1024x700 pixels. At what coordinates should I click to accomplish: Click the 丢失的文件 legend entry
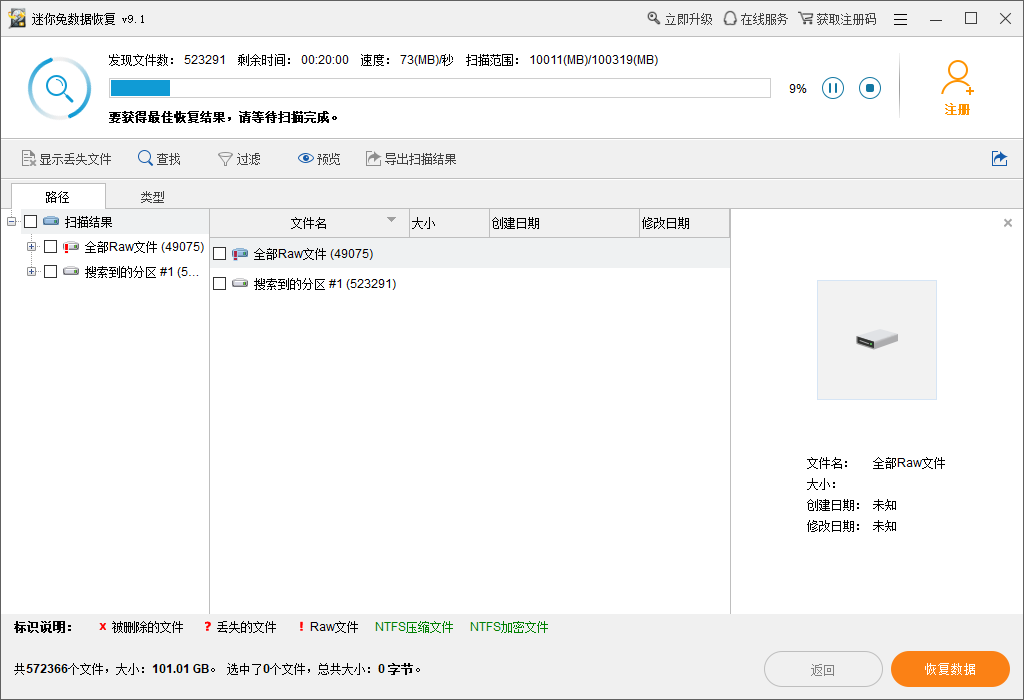(240, 627)
